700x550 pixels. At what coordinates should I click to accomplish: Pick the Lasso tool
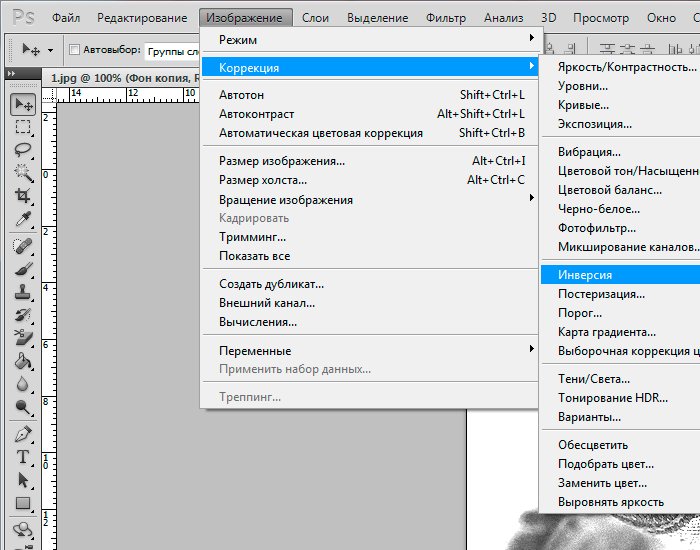tap(23, 150)
